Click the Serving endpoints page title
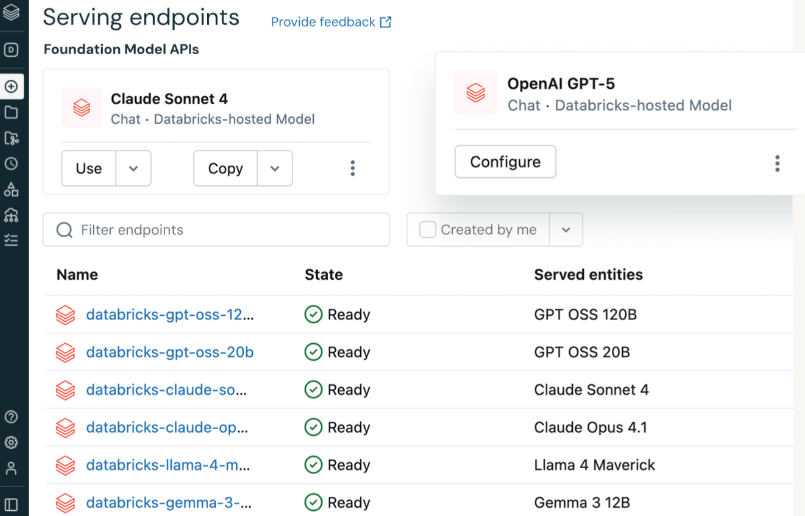This screenshot has width=805, height=516. click(x=141, y=18)
